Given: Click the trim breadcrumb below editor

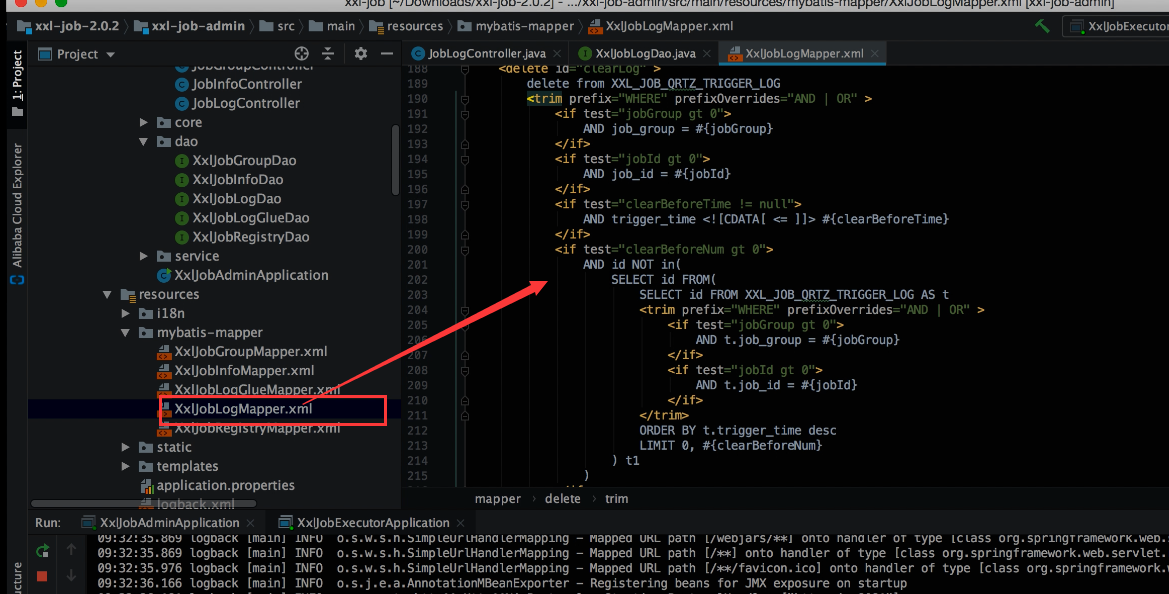Looking at the screenshot, I should tap(617, 499).
